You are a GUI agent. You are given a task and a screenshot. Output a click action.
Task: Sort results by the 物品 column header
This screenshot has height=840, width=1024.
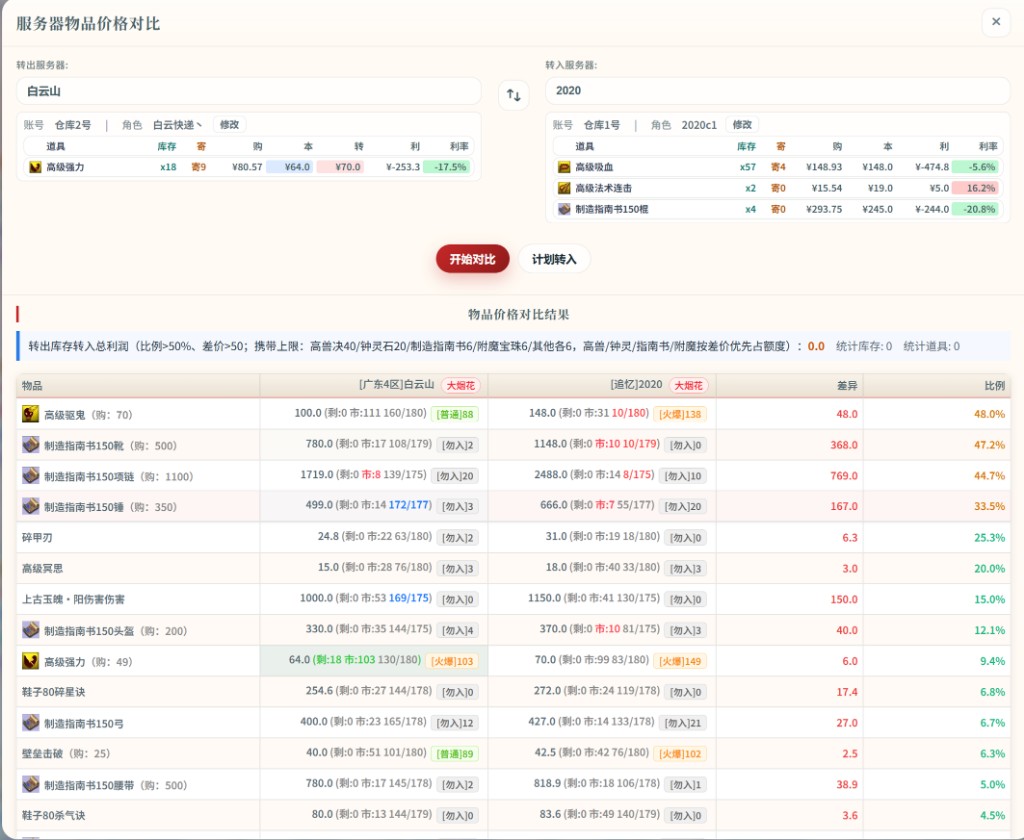32,385
